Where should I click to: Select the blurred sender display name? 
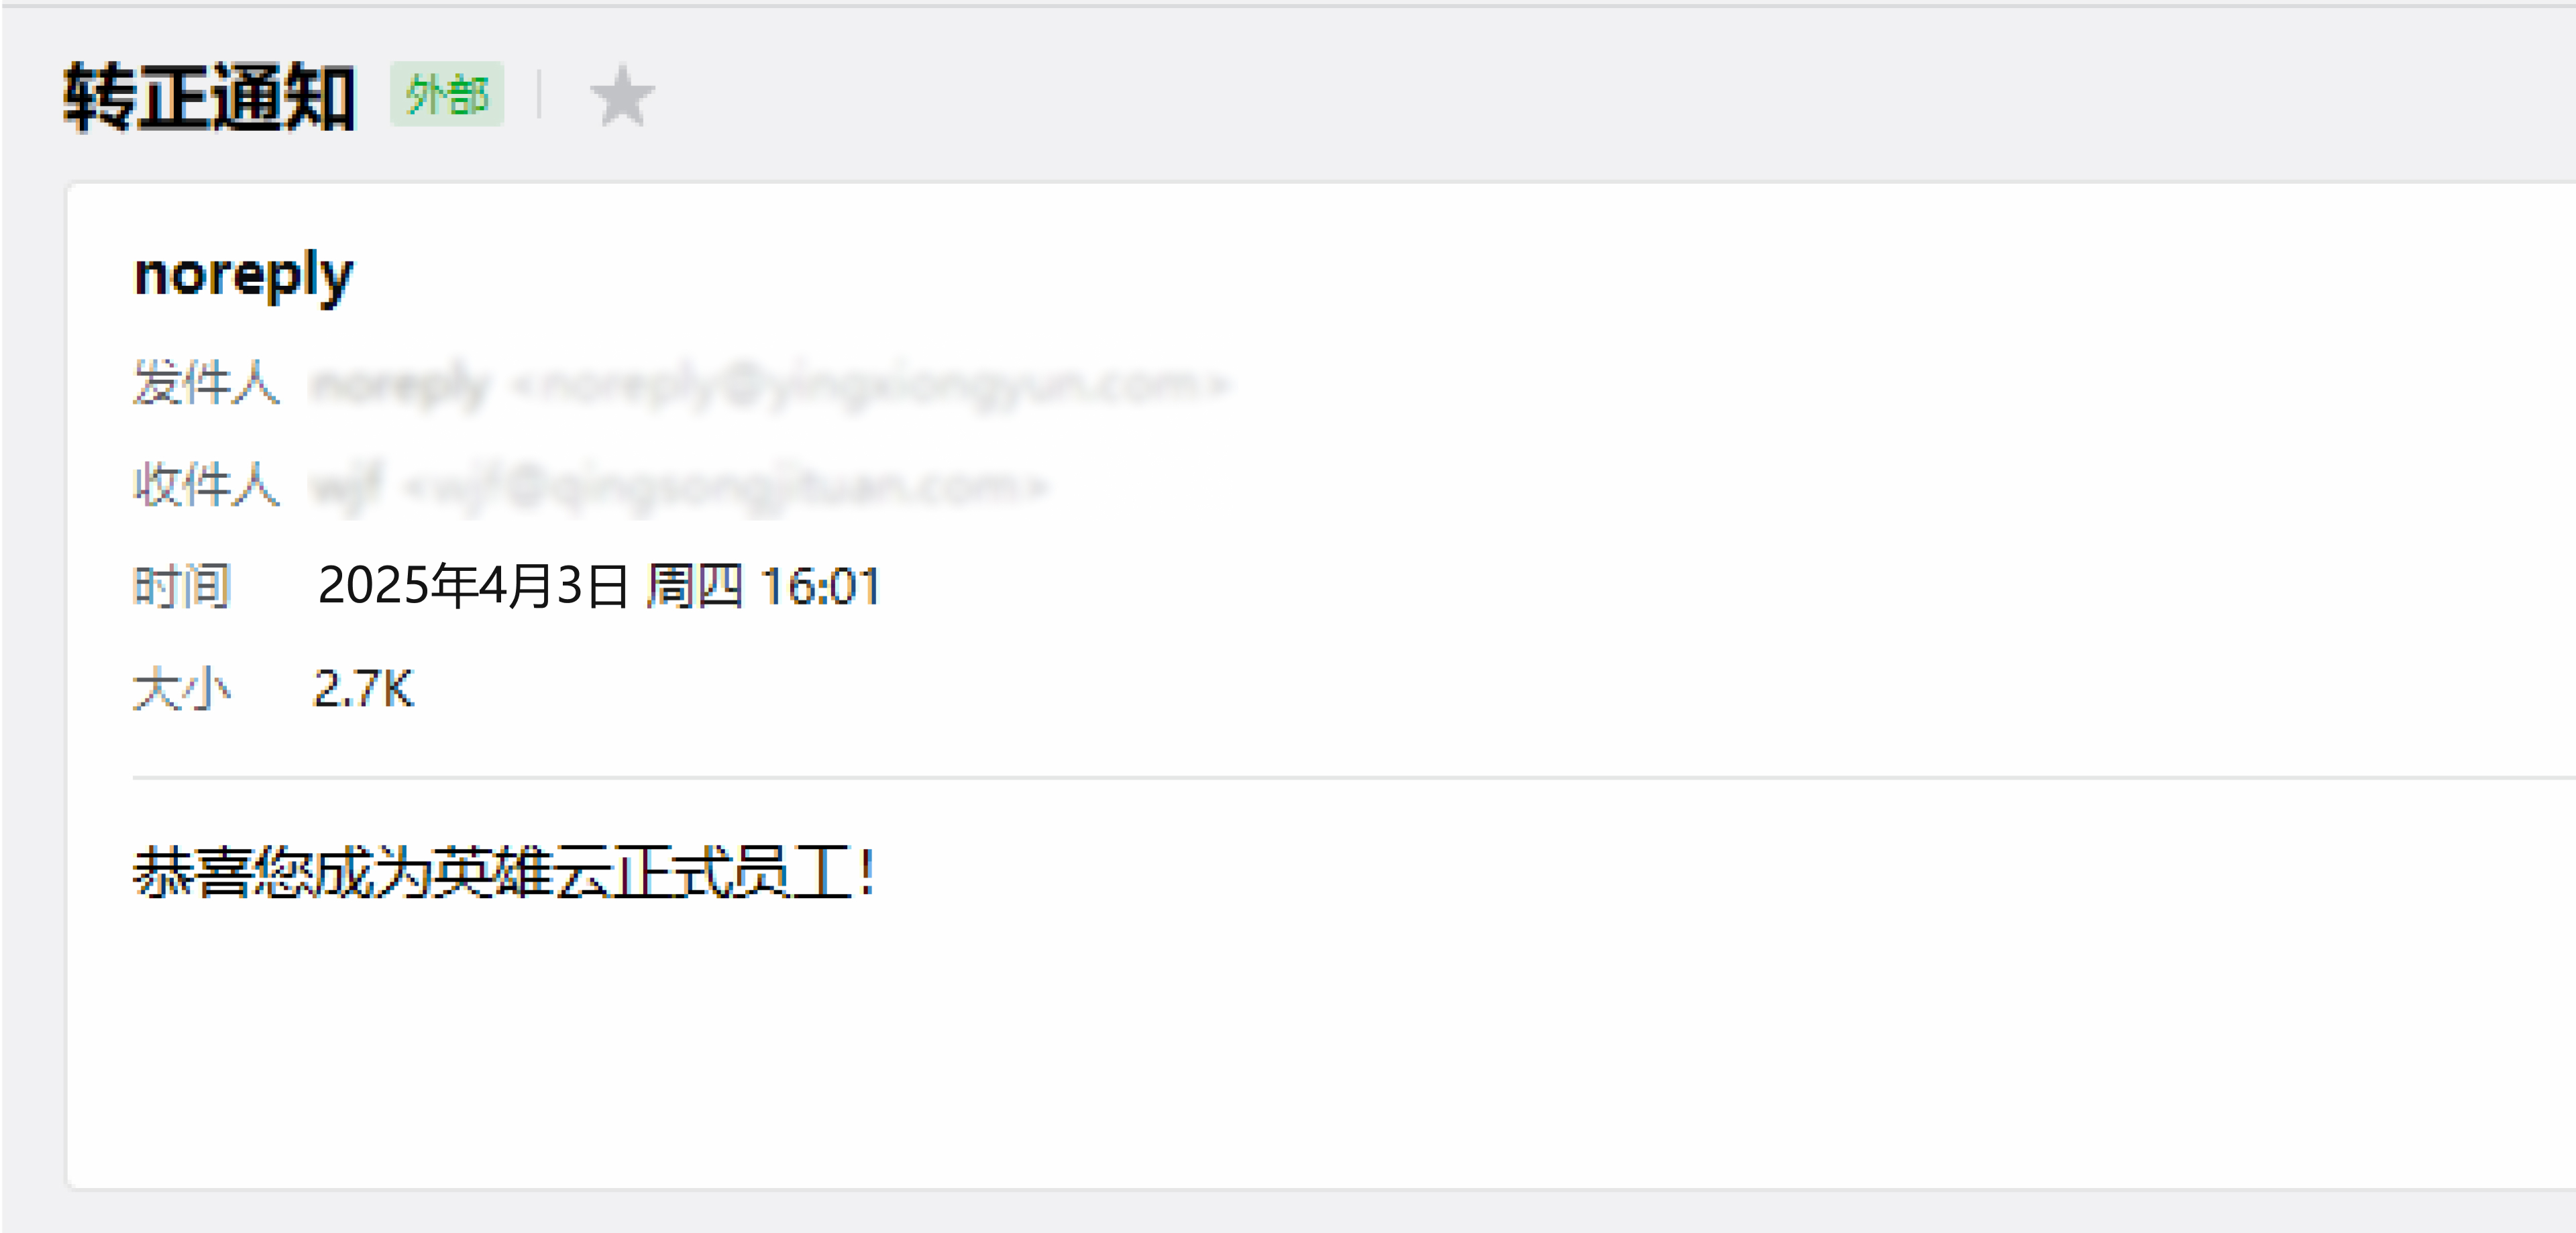[400, 384]
